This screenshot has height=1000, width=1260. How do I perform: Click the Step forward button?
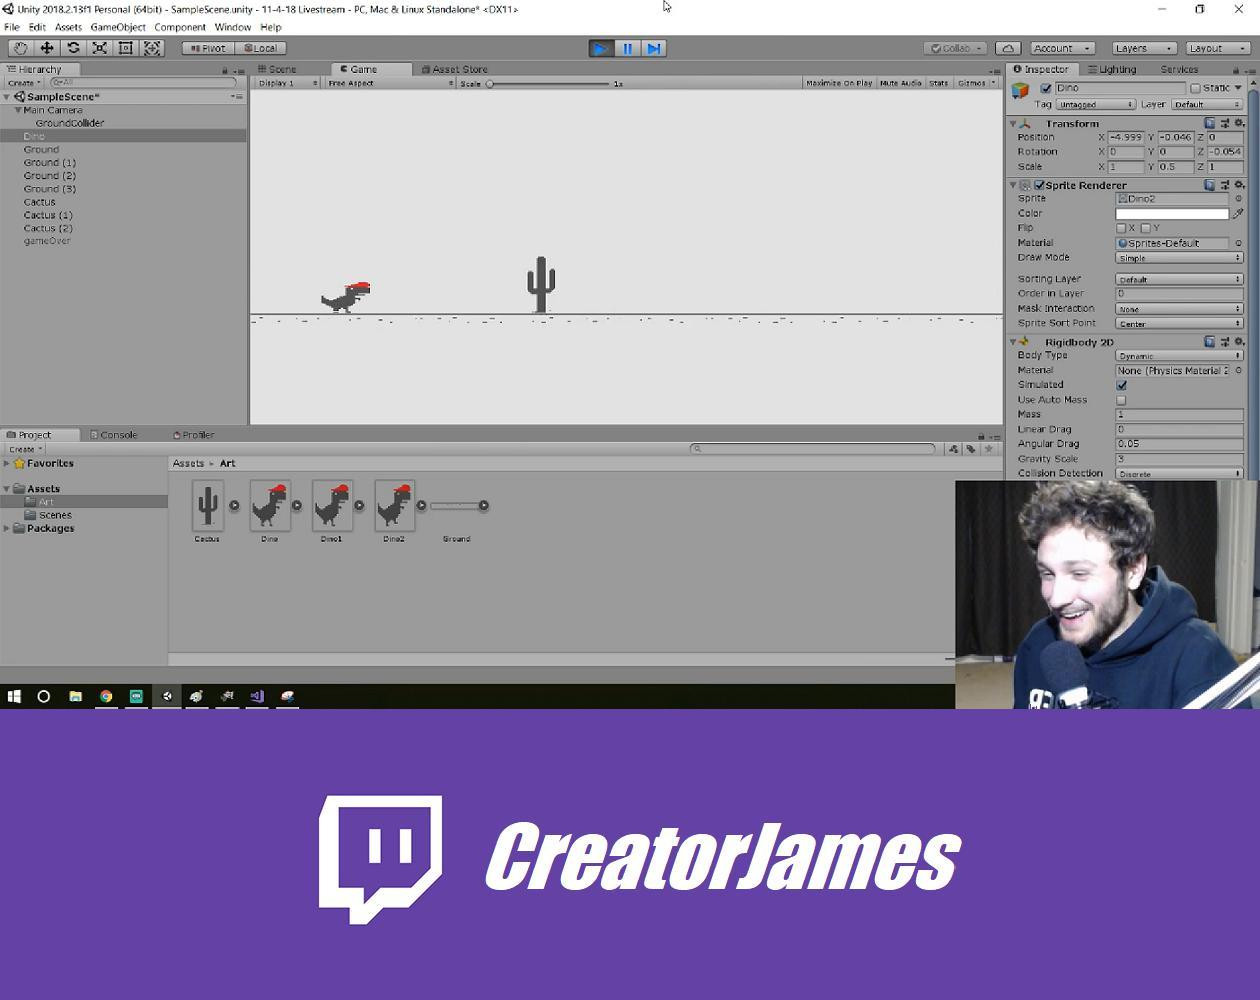(654, 48)
